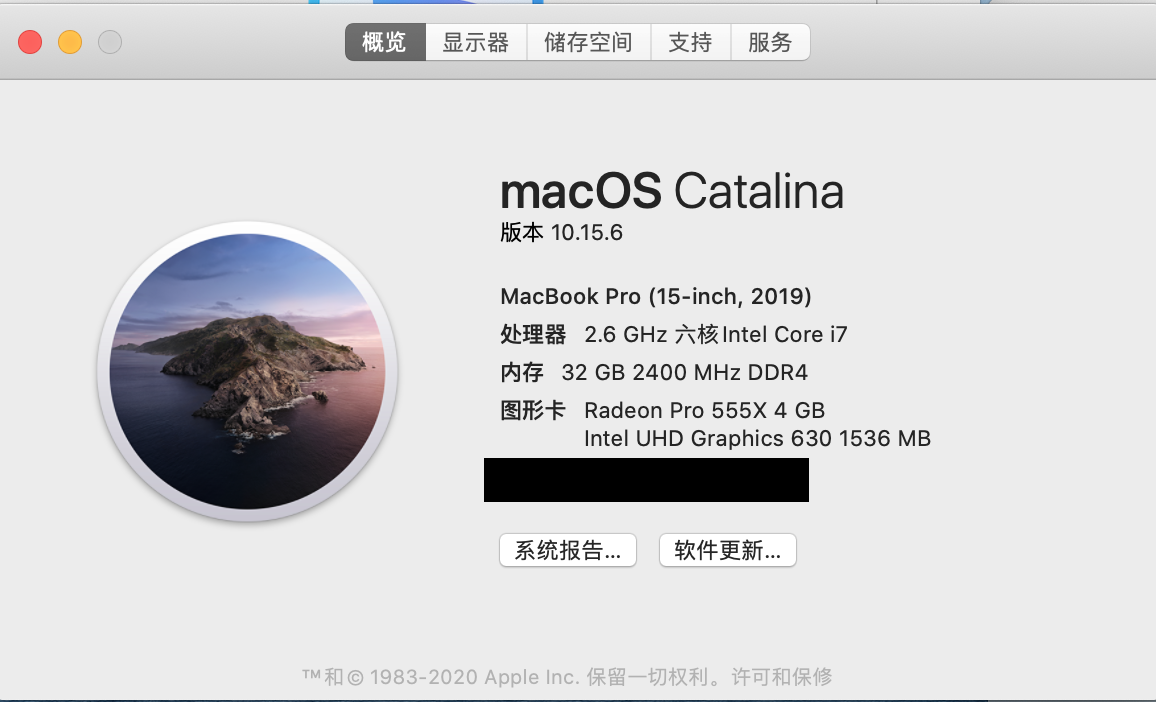Open the 许可和保修 link
The image size is (1156, 702).
pyautogui.click(x=781, y=676)
